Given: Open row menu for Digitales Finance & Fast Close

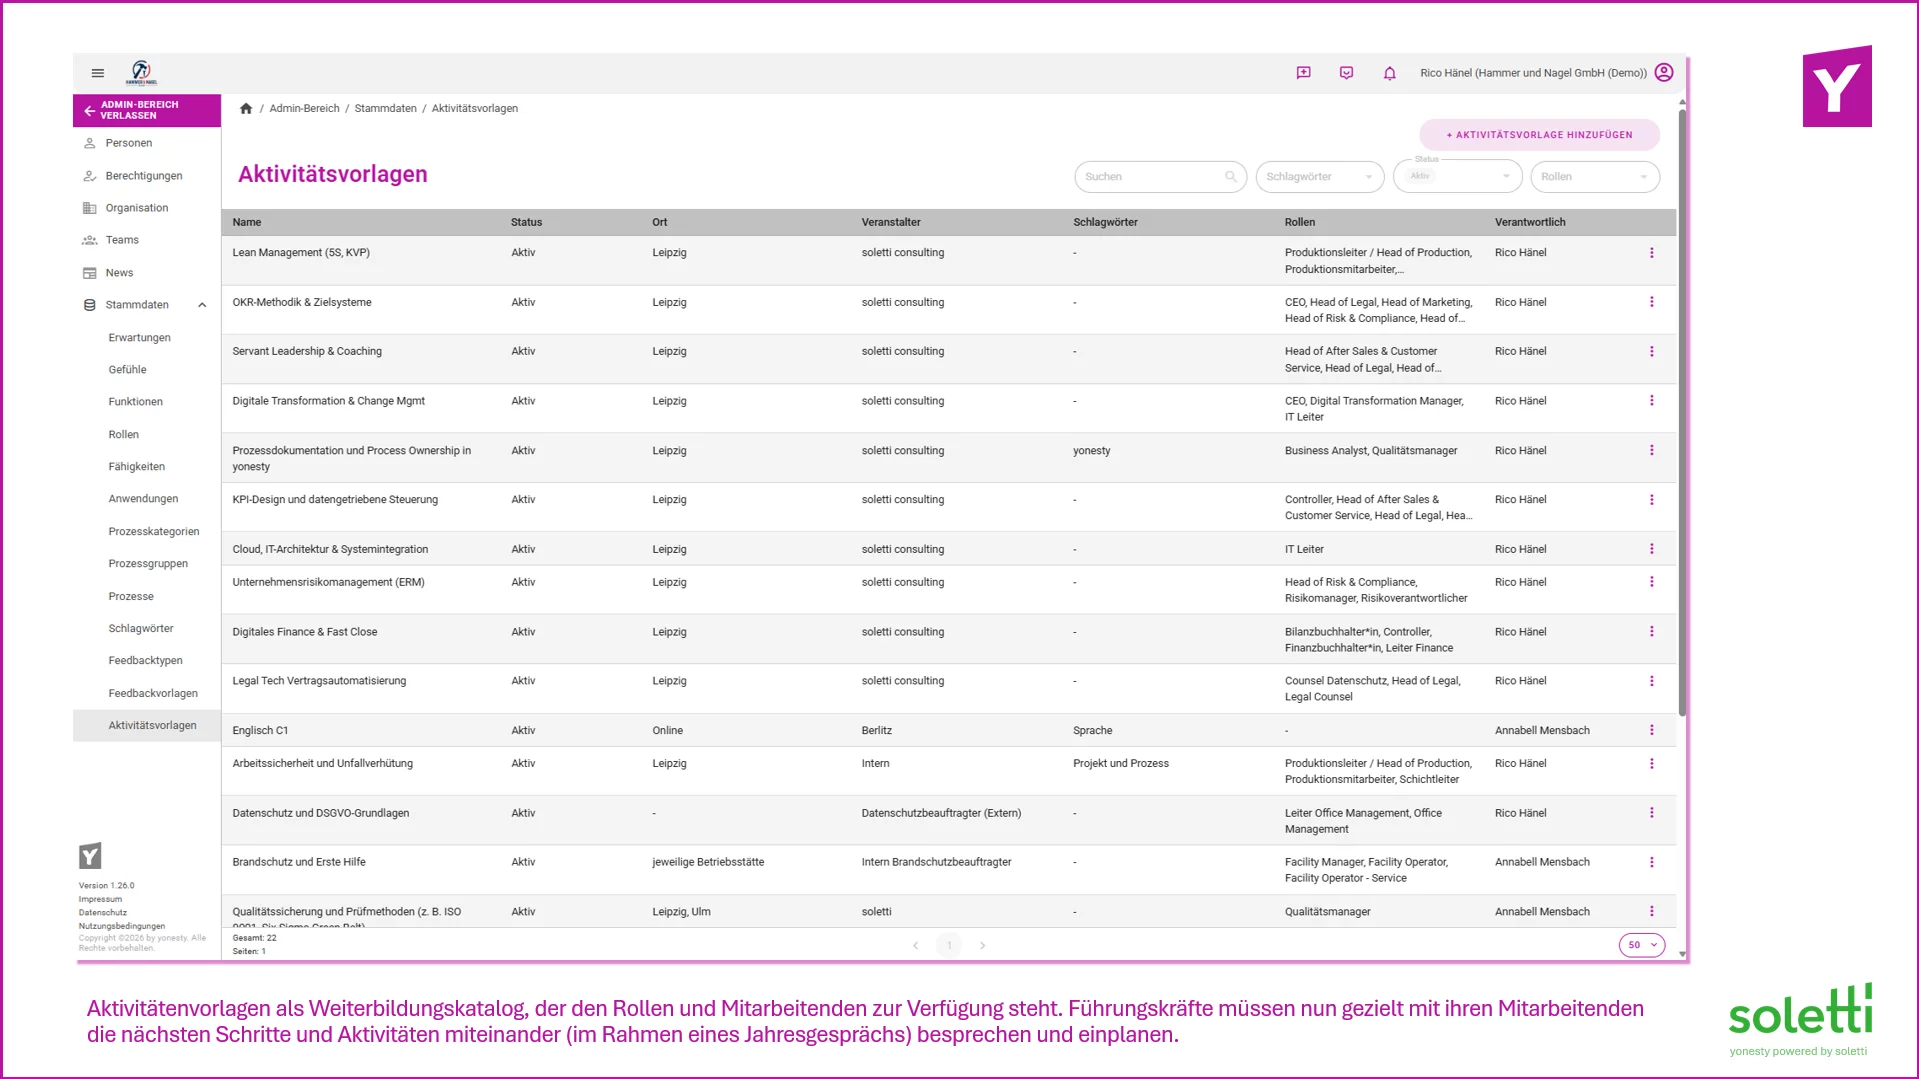Looking at the screenshot, I should pos(1651,632).
